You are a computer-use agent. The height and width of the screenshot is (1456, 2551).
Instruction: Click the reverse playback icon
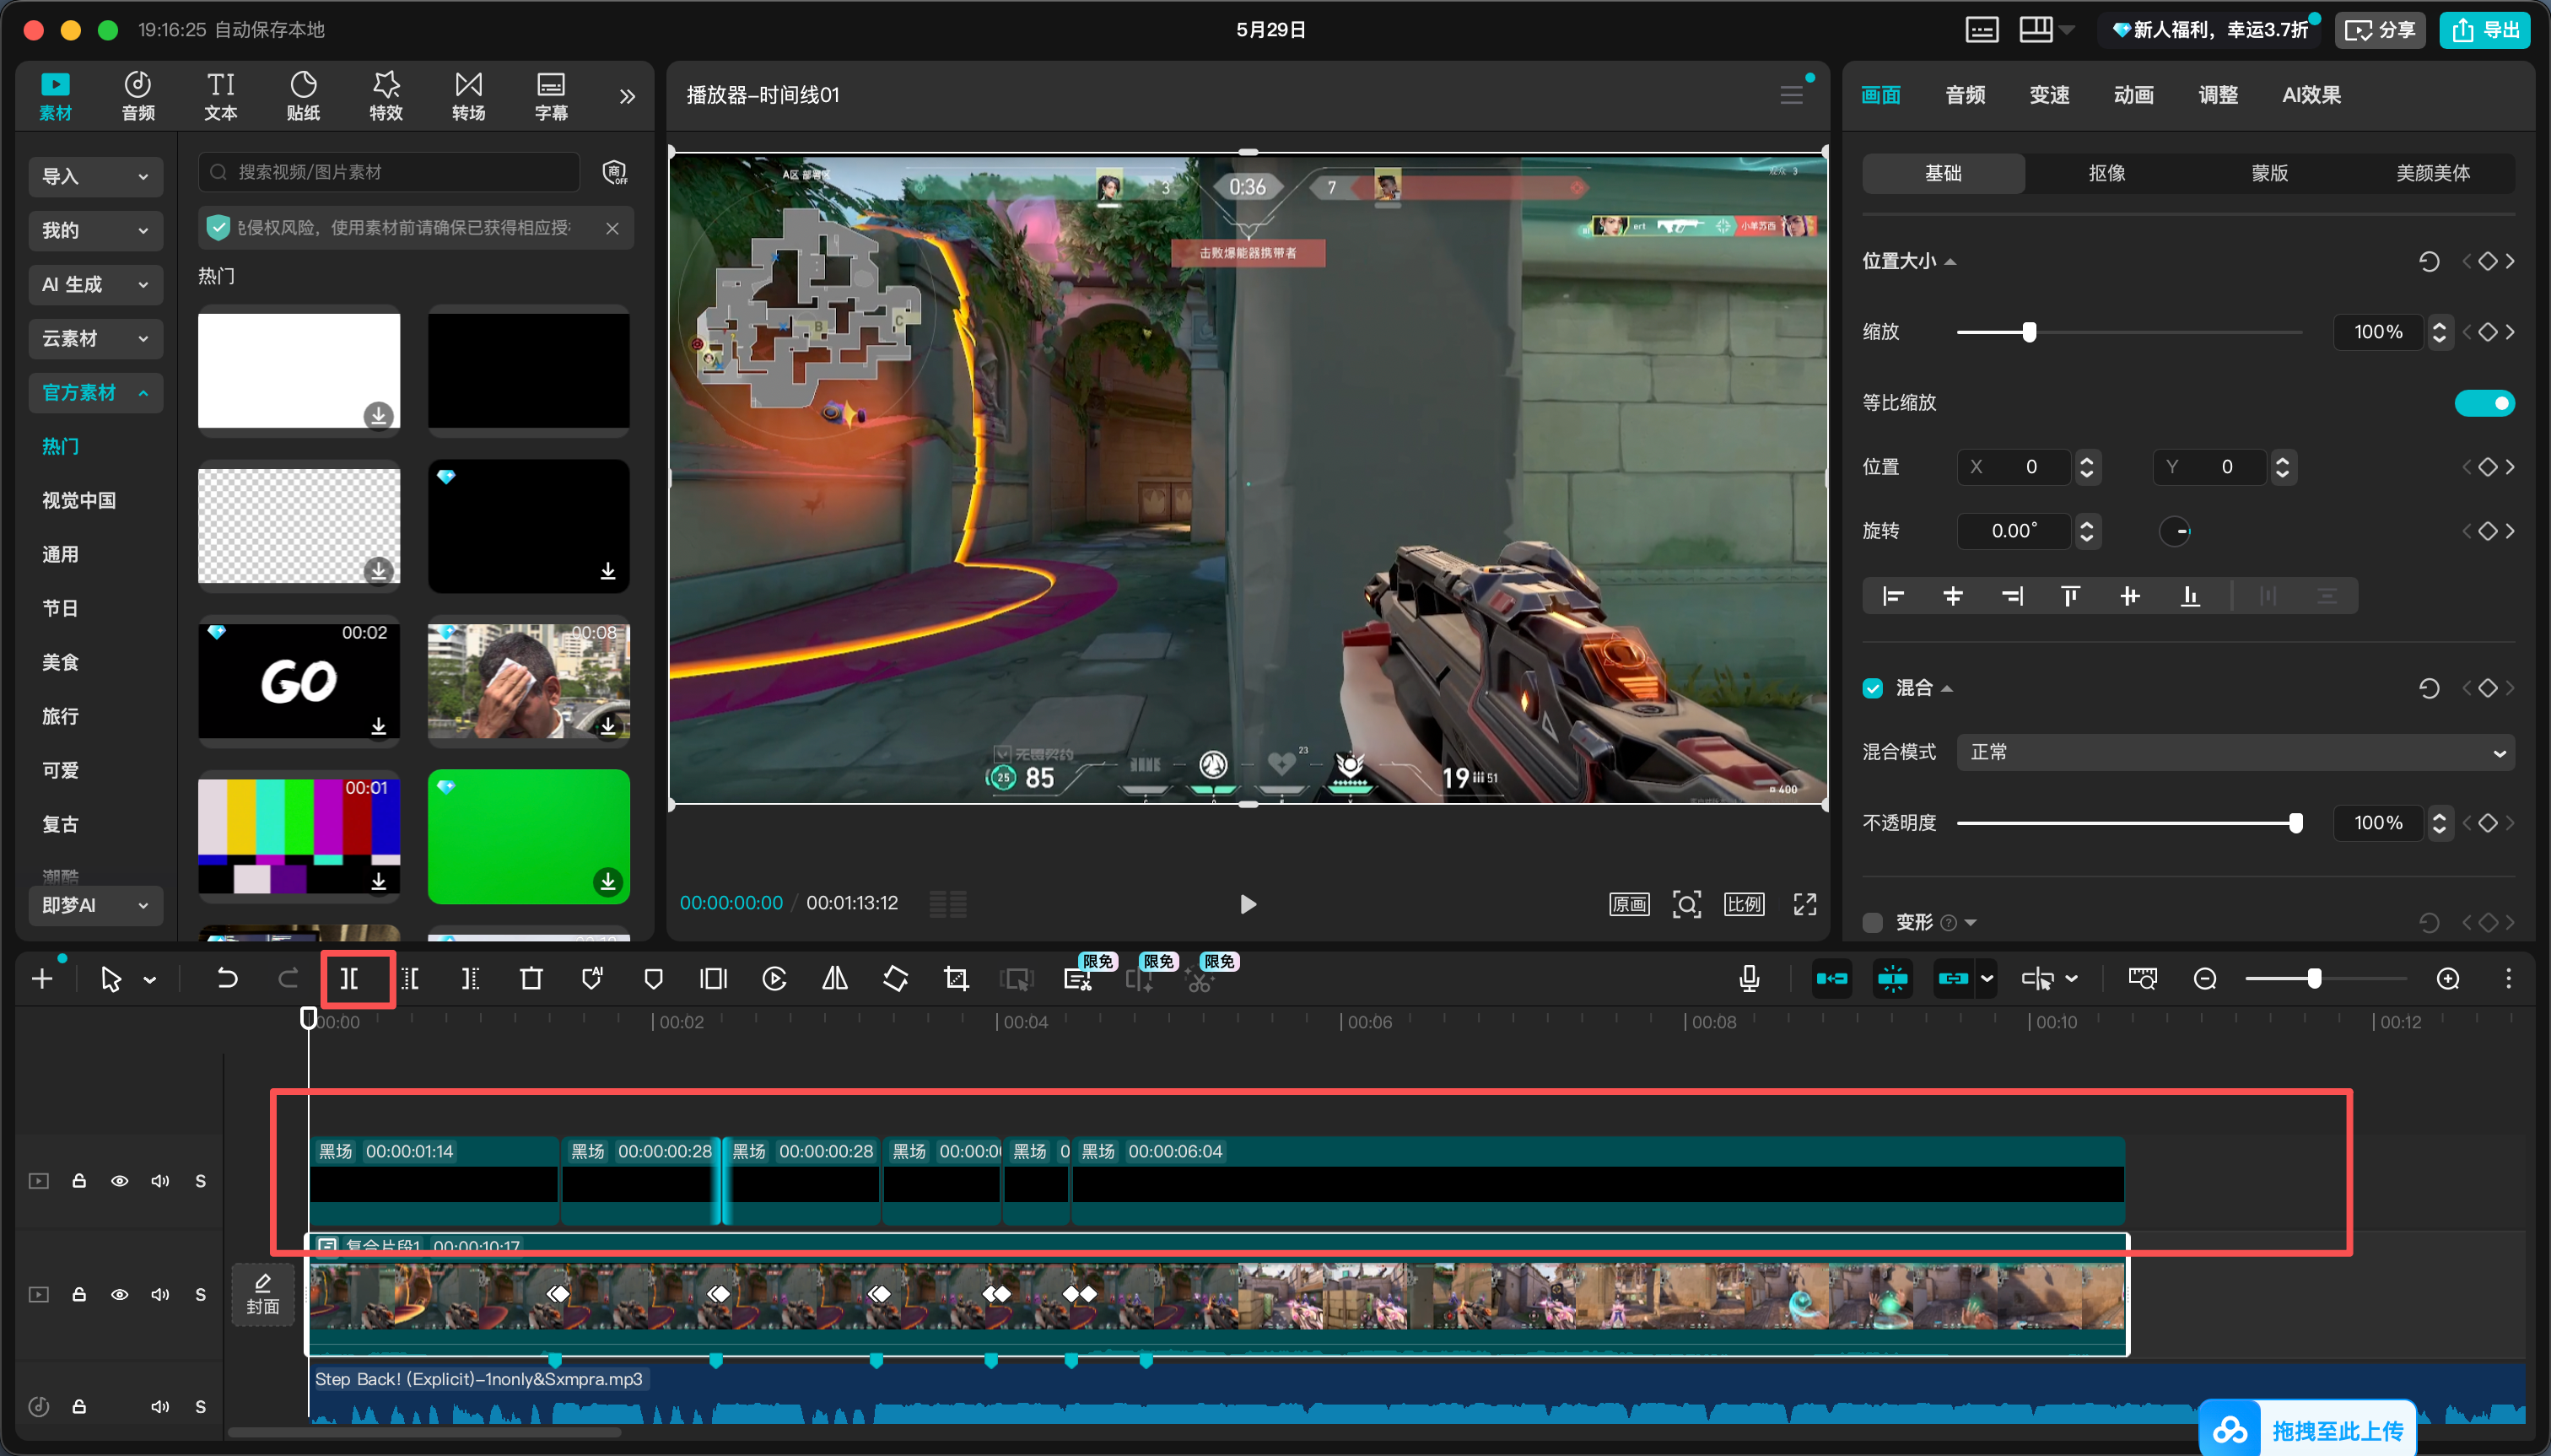click(774, 979)
